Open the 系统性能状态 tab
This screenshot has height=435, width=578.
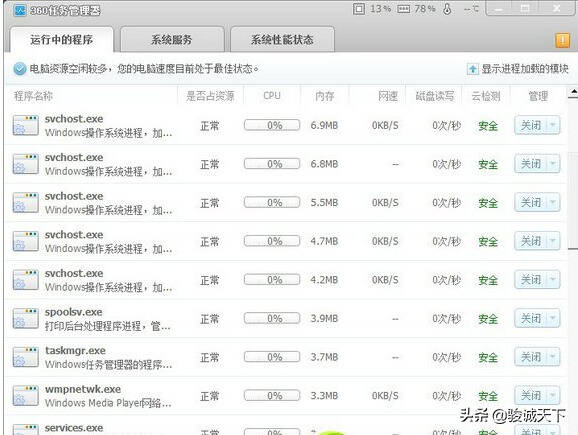tap(282, 39)
